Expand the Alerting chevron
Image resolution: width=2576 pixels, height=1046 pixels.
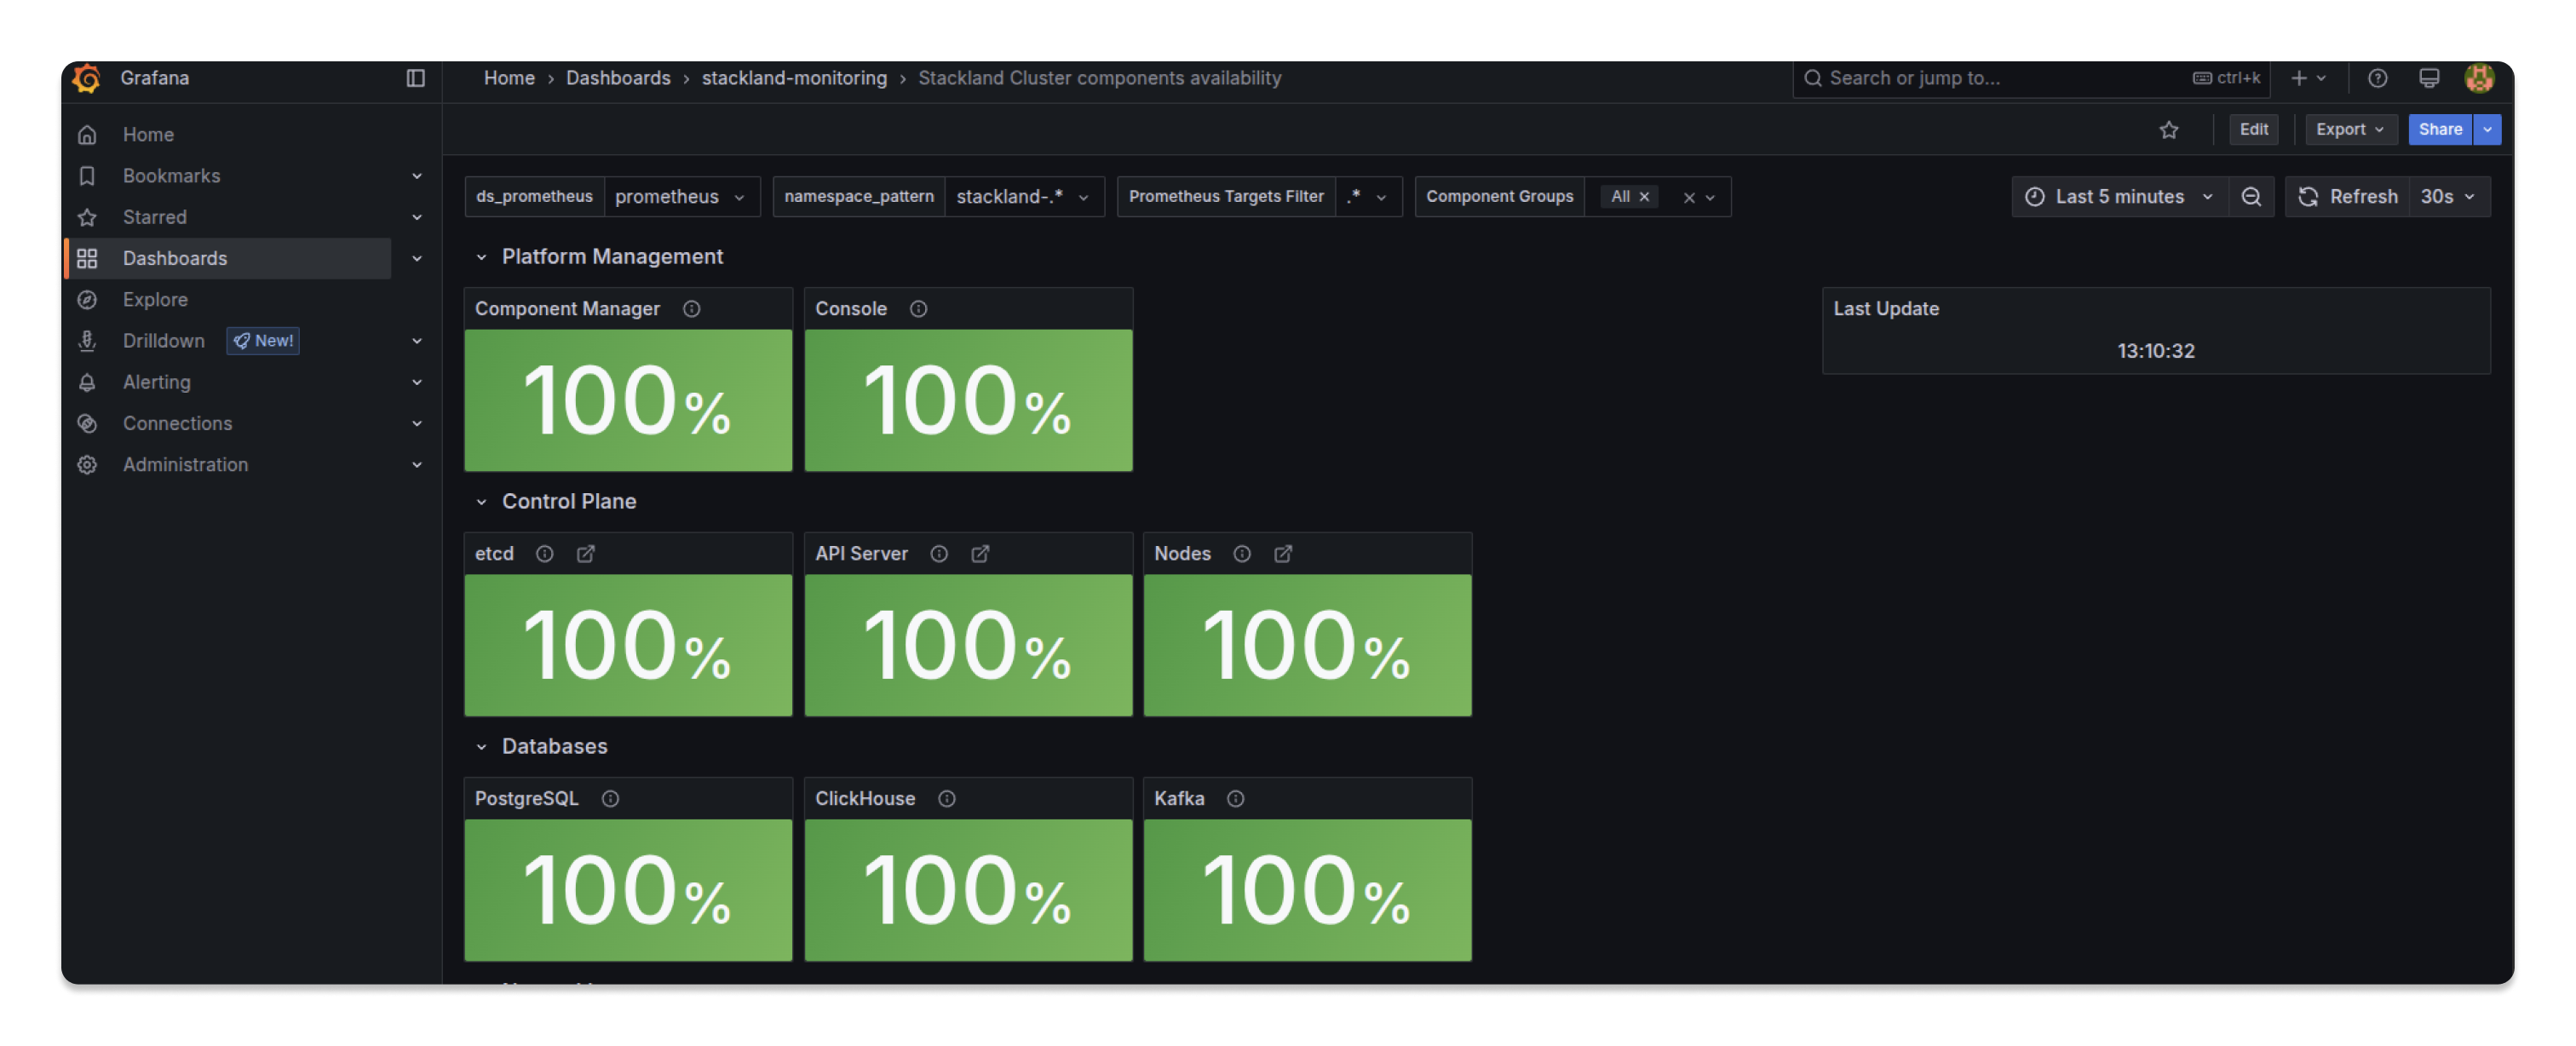tap(417, 382)
